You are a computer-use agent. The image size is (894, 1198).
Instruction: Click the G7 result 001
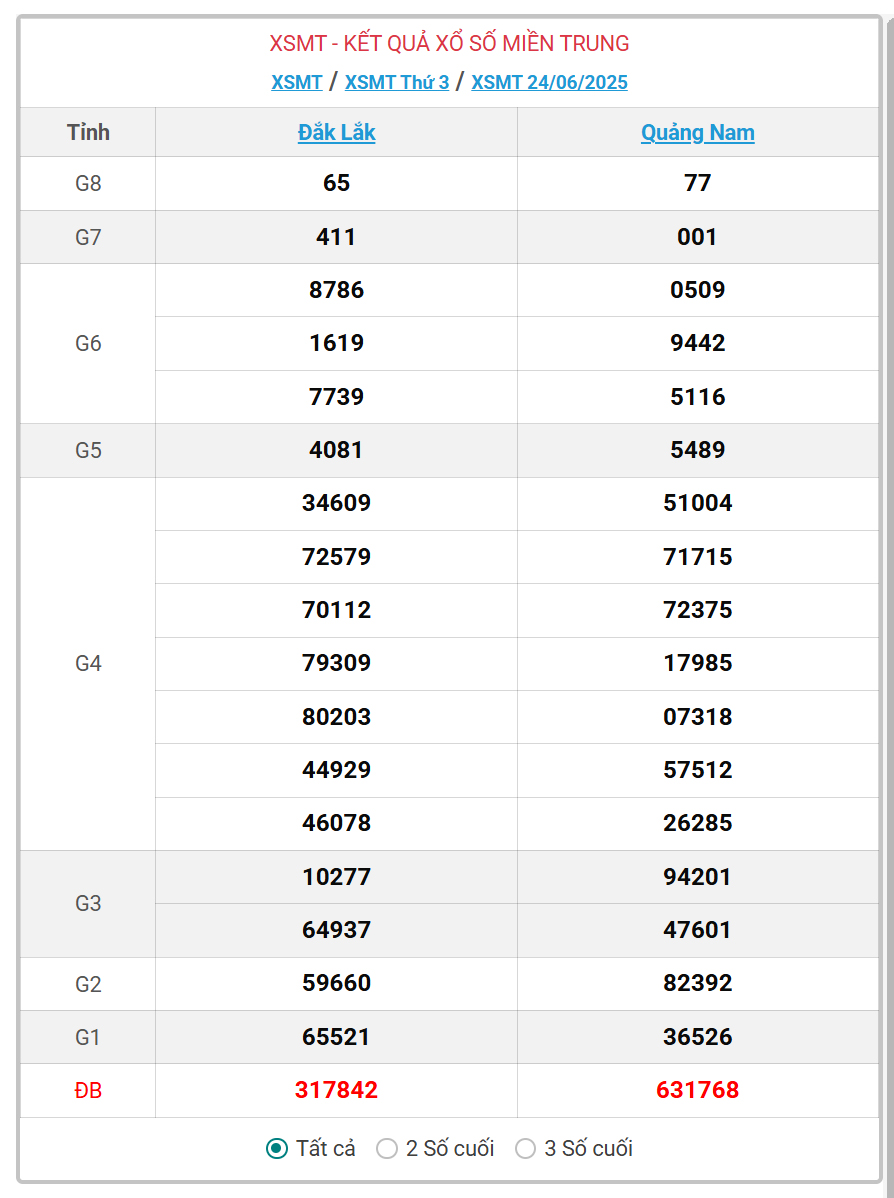697,237
